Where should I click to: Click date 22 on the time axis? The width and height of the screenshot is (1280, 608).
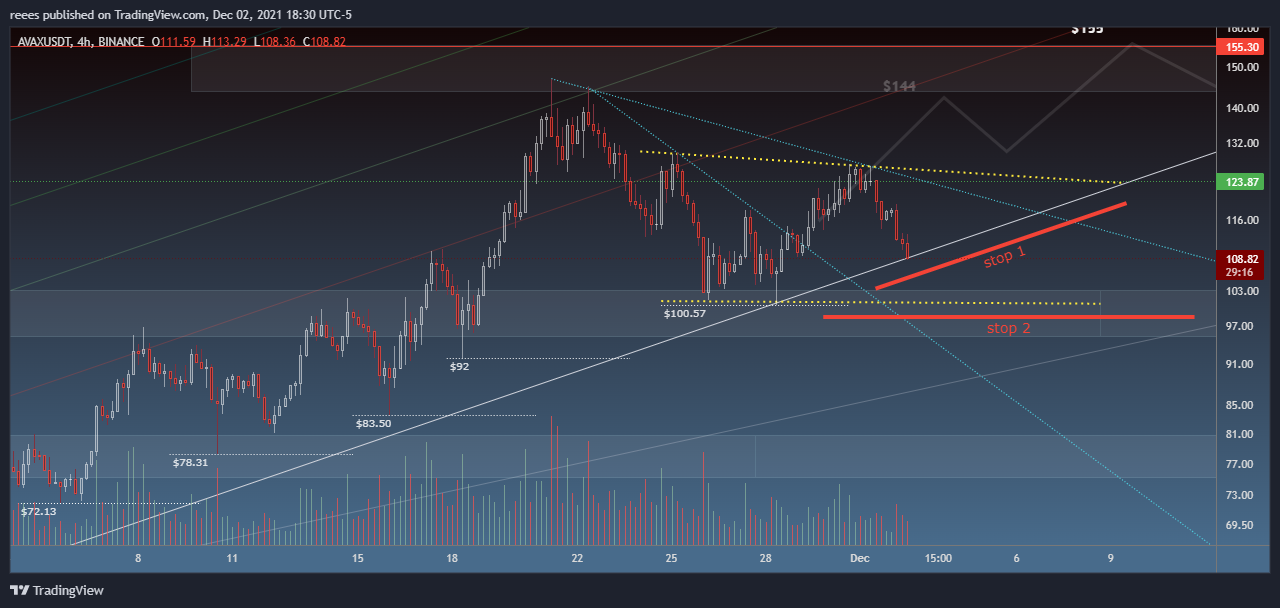[577, 558]
